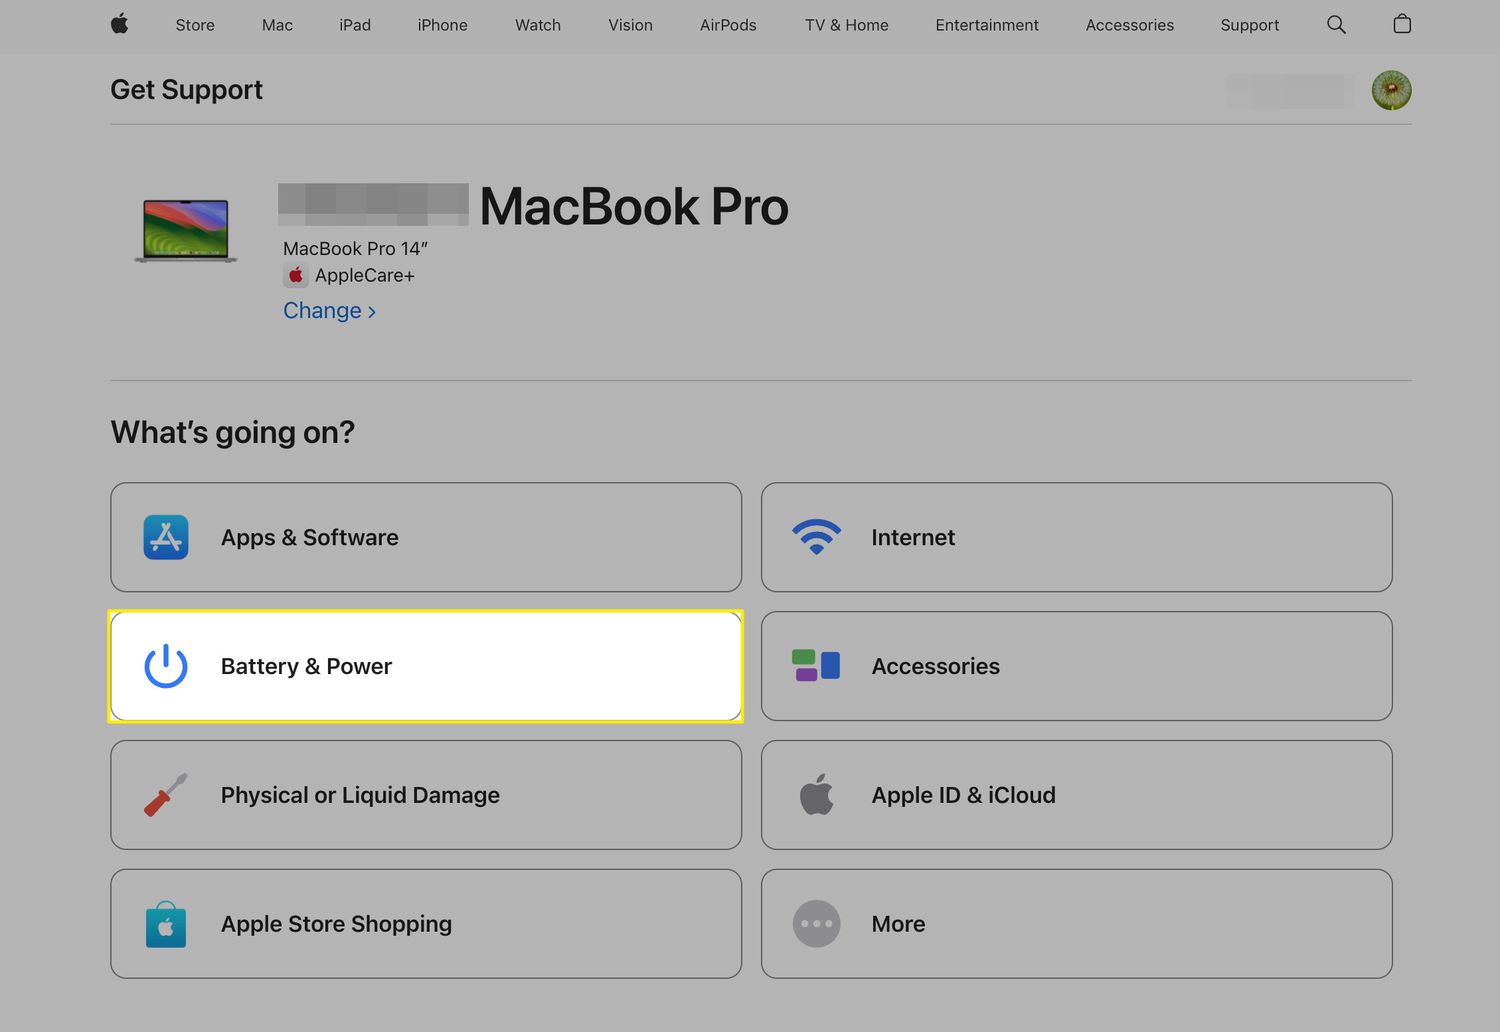Open the search magnifier icon

coord(1336,24)
